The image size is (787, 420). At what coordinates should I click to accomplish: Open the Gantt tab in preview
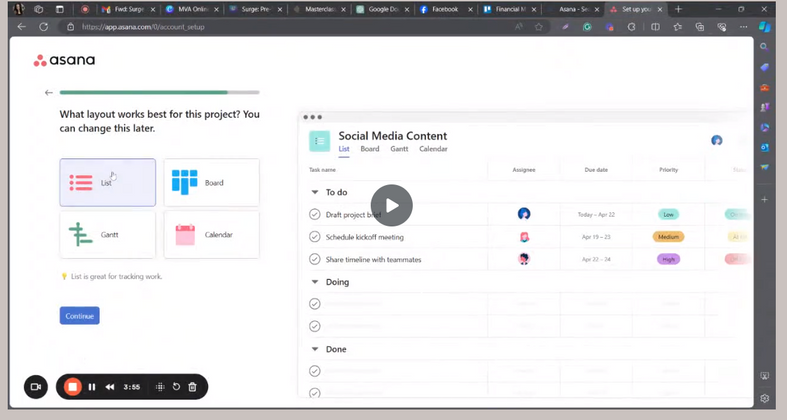[x=400, y=149]
